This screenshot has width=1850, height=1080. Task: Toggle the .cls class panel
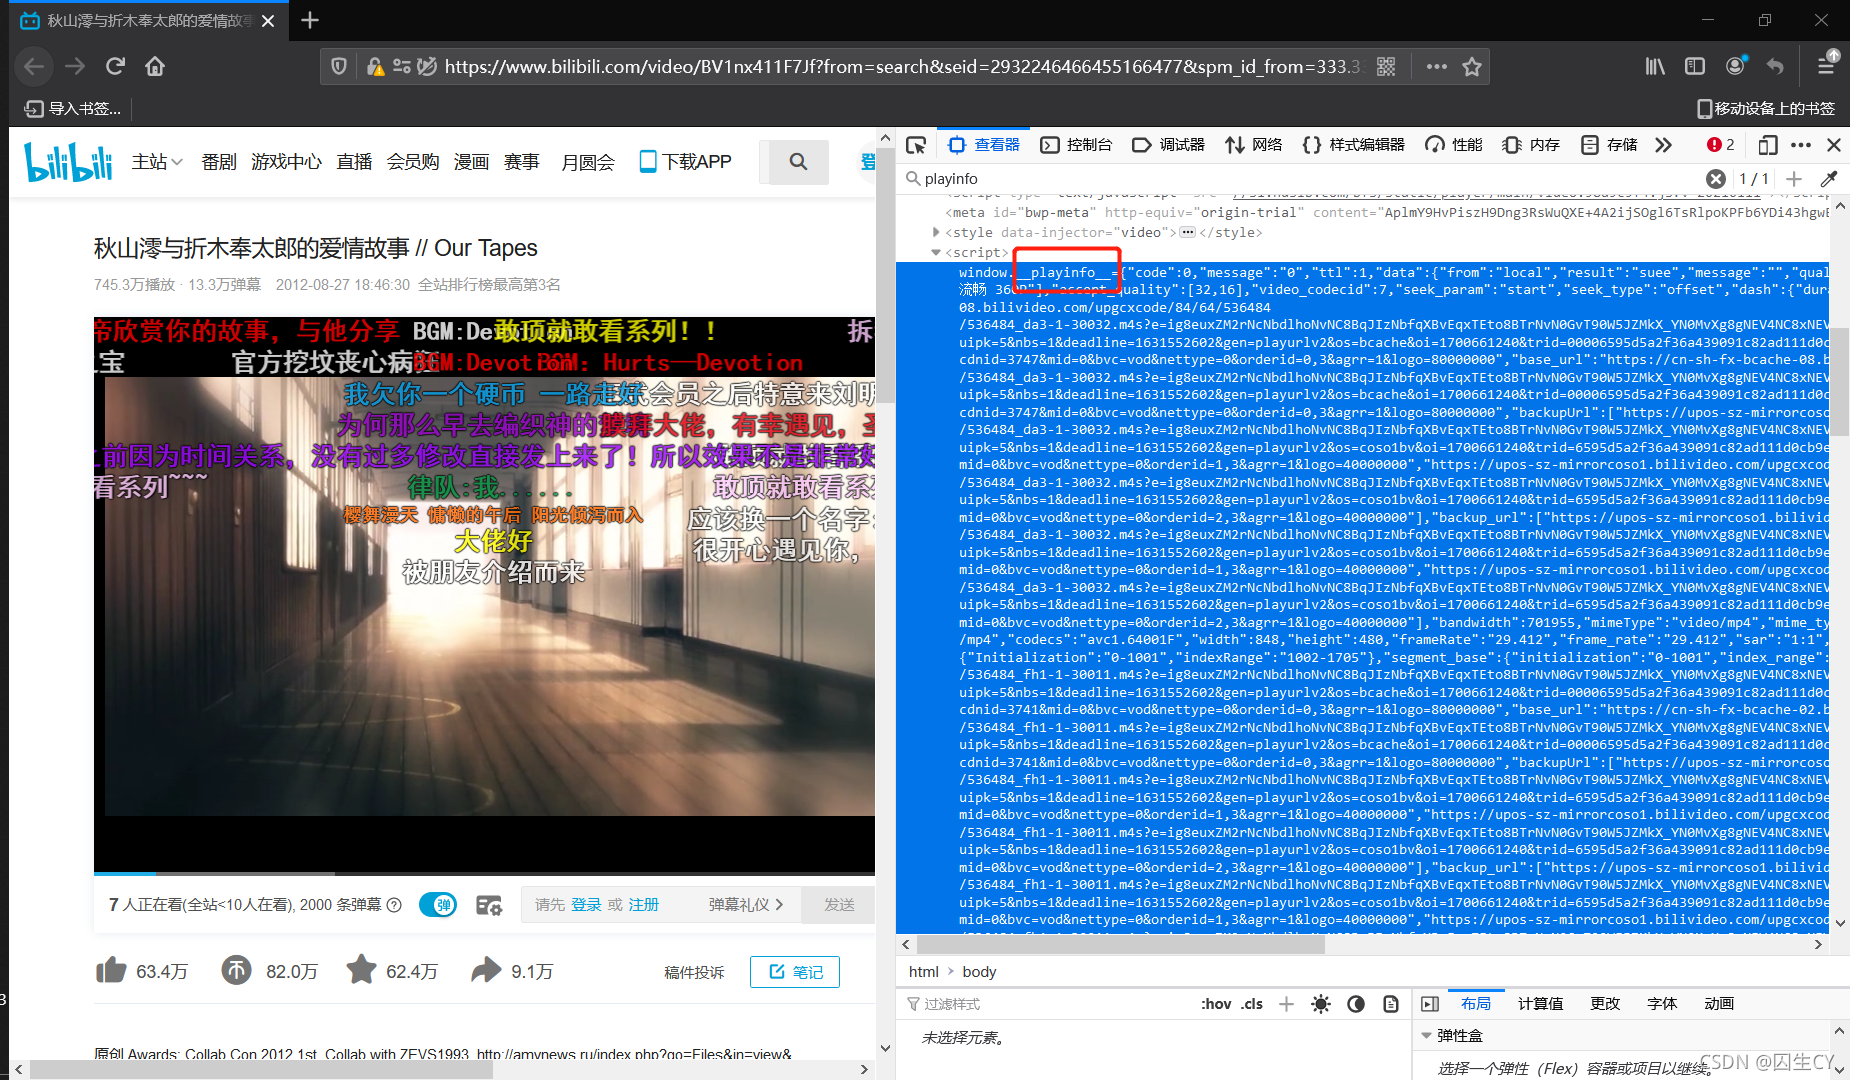click(1252, 1004)
